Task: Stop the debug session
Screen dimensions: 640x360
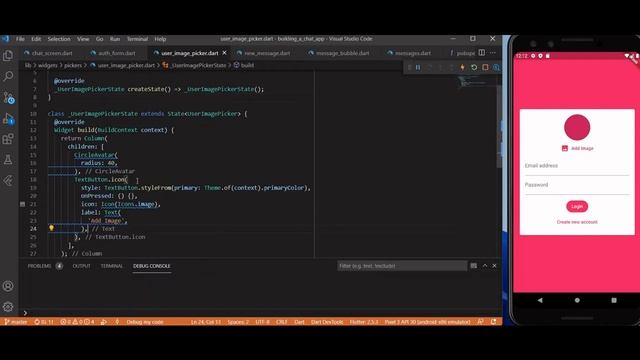Action: 485,67
